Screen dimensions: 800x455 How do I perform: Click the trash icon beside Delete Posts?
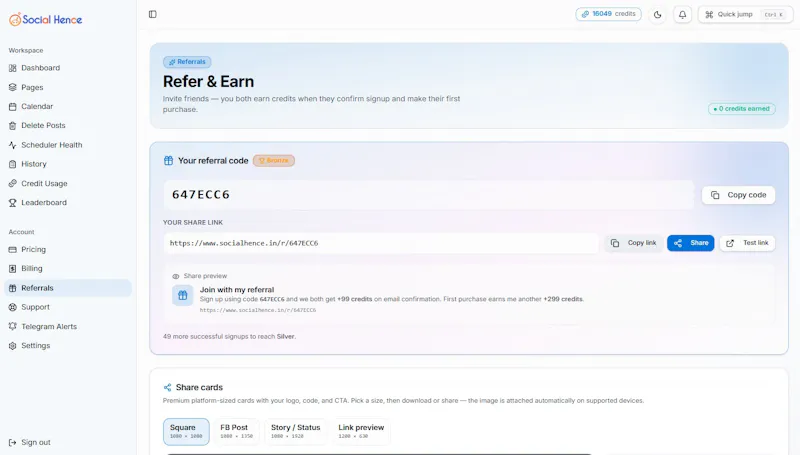(x=13, y=125)
